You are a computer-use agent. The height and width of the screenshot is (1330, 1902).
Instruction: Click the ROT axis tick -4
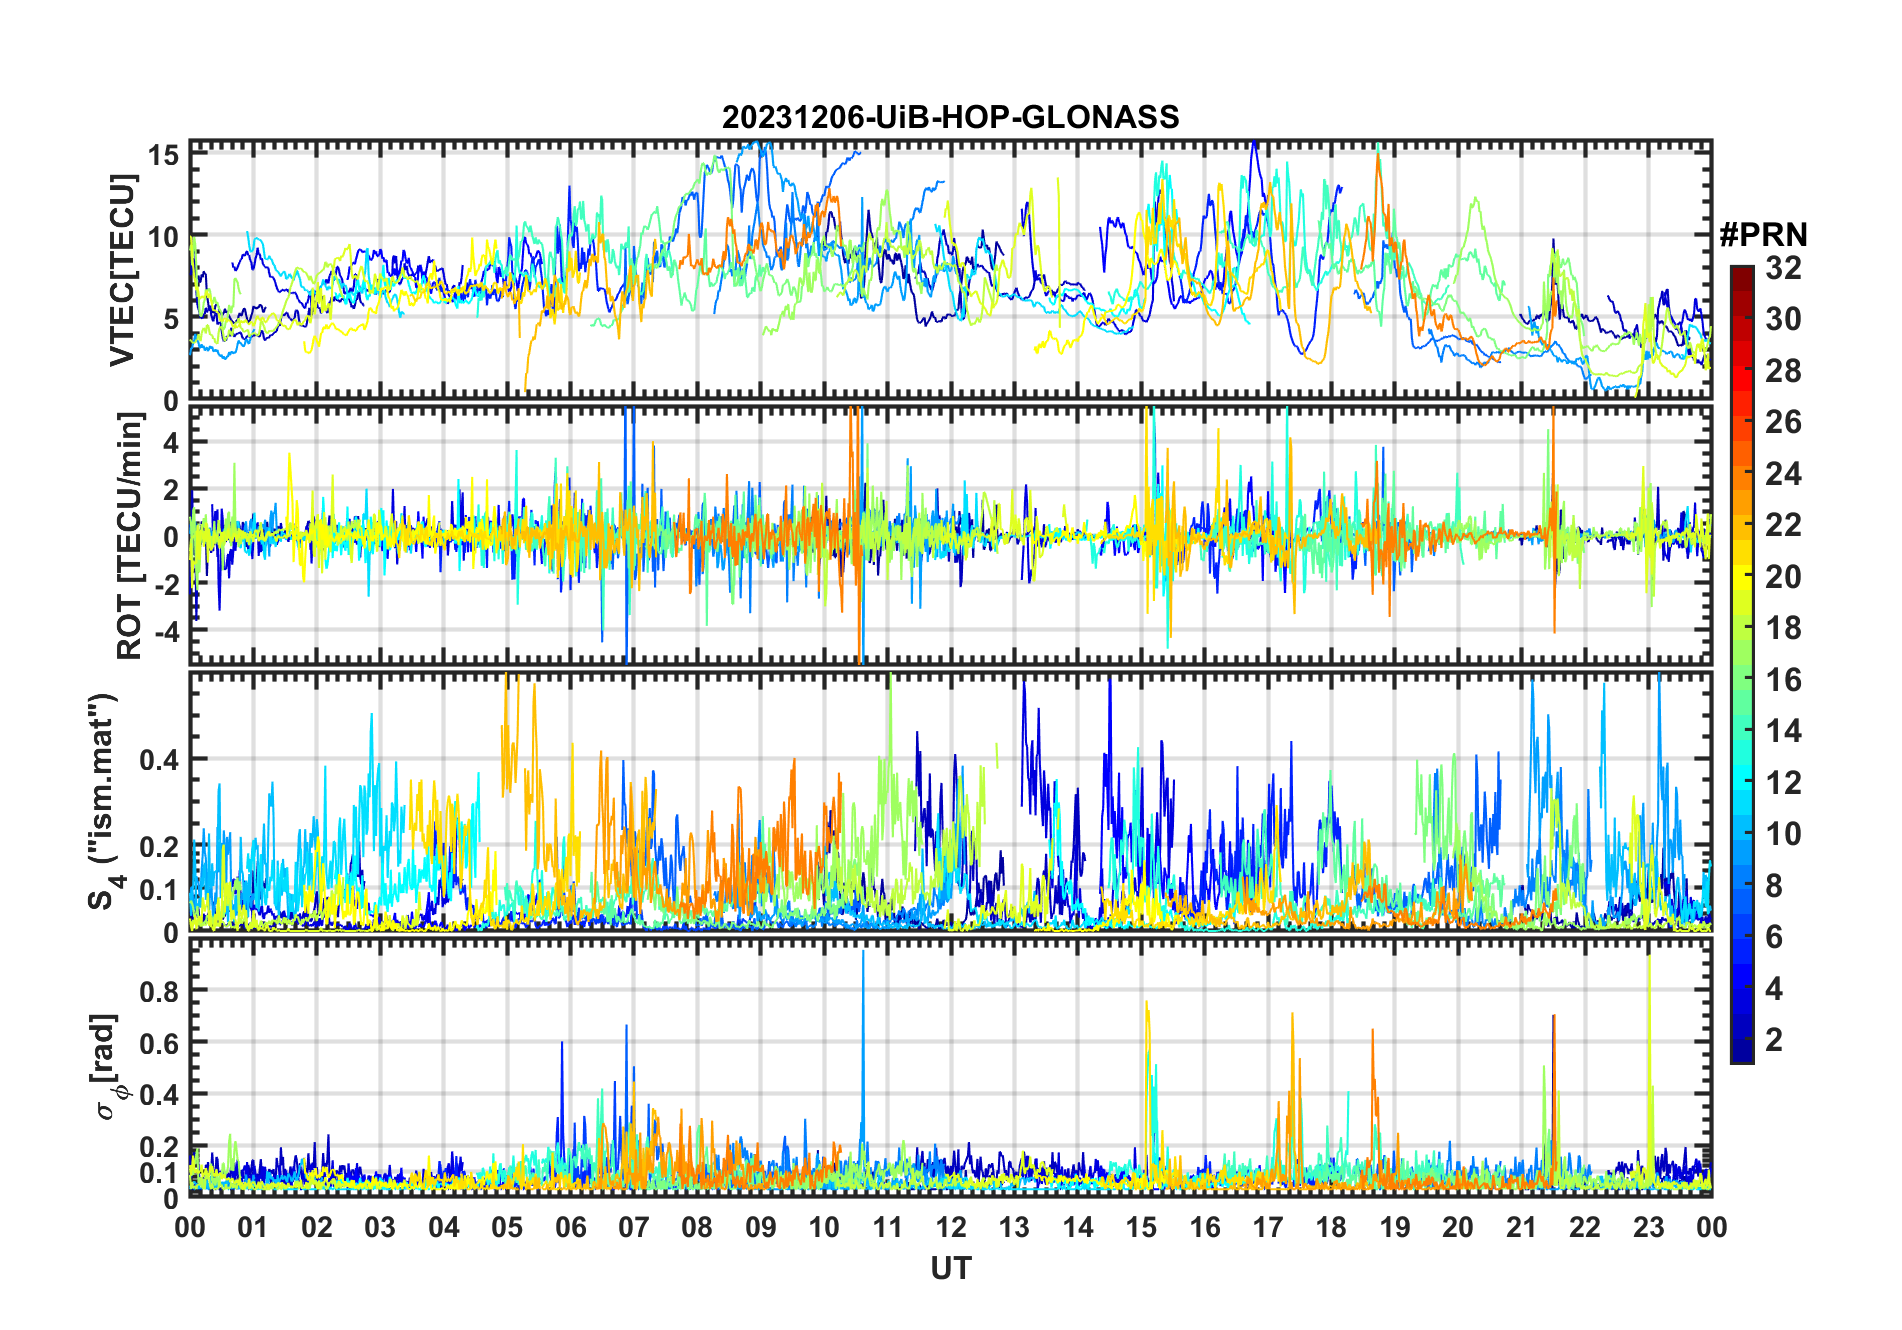pos(167,632)
